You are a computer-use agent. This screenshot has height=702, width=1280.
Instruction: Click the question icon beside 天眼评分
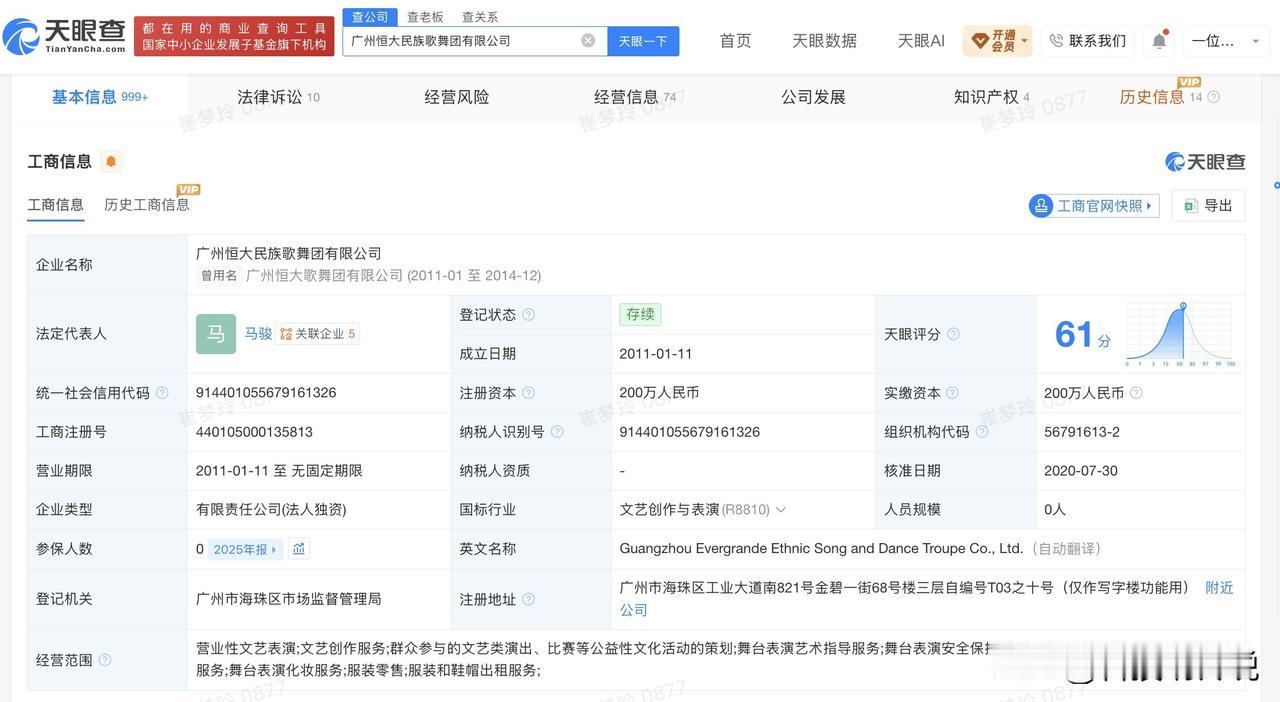click(953, 334)
